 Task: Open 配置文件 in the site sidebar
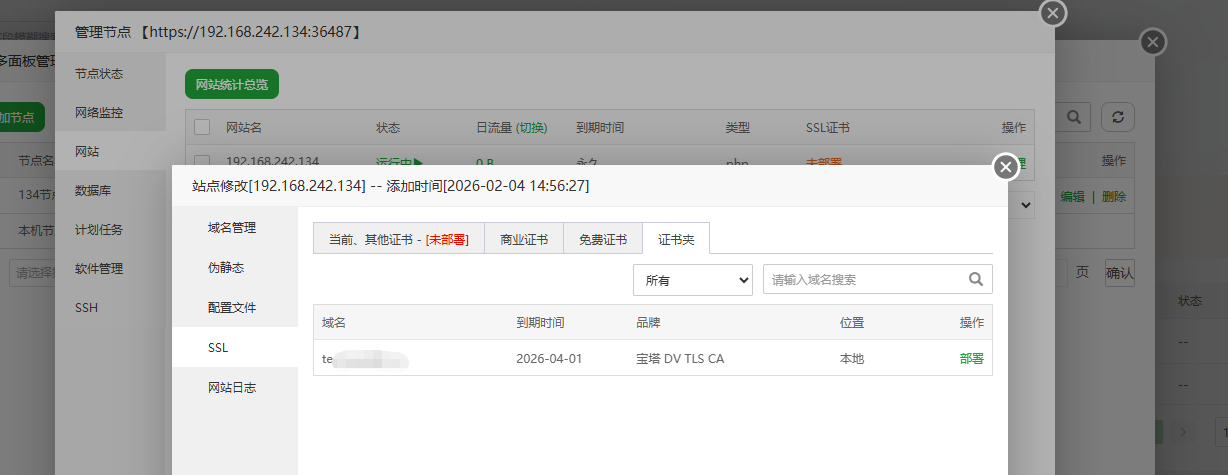tap(232, 307)
